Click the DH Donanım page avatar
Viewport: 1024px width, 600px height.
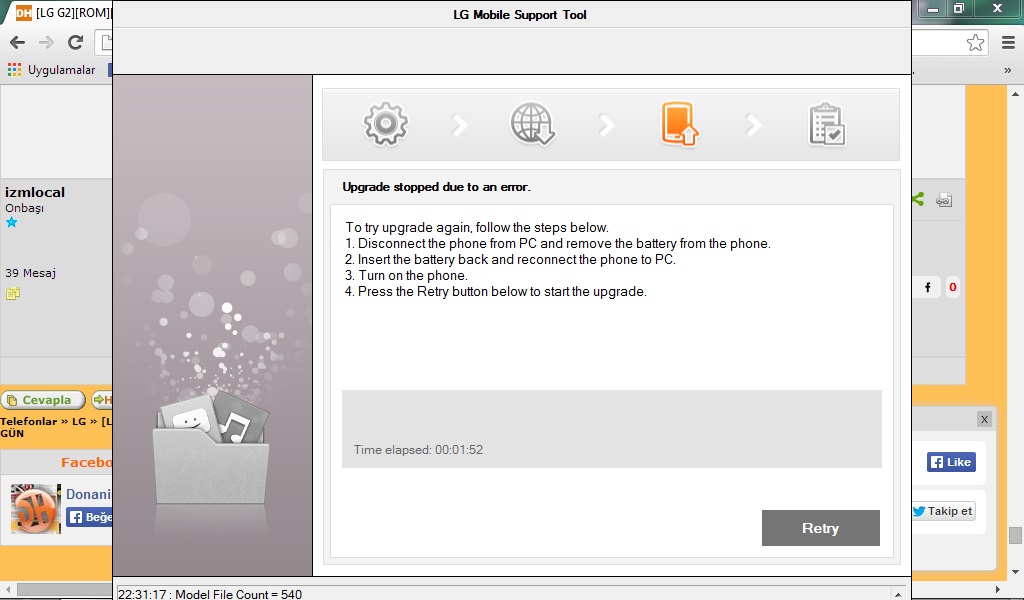point(35,509)
